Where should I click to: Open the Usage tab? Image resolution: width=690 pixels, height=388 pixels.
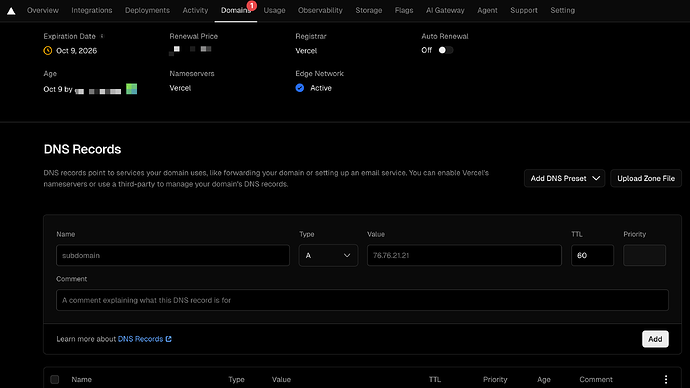click(x=274, y=10)
